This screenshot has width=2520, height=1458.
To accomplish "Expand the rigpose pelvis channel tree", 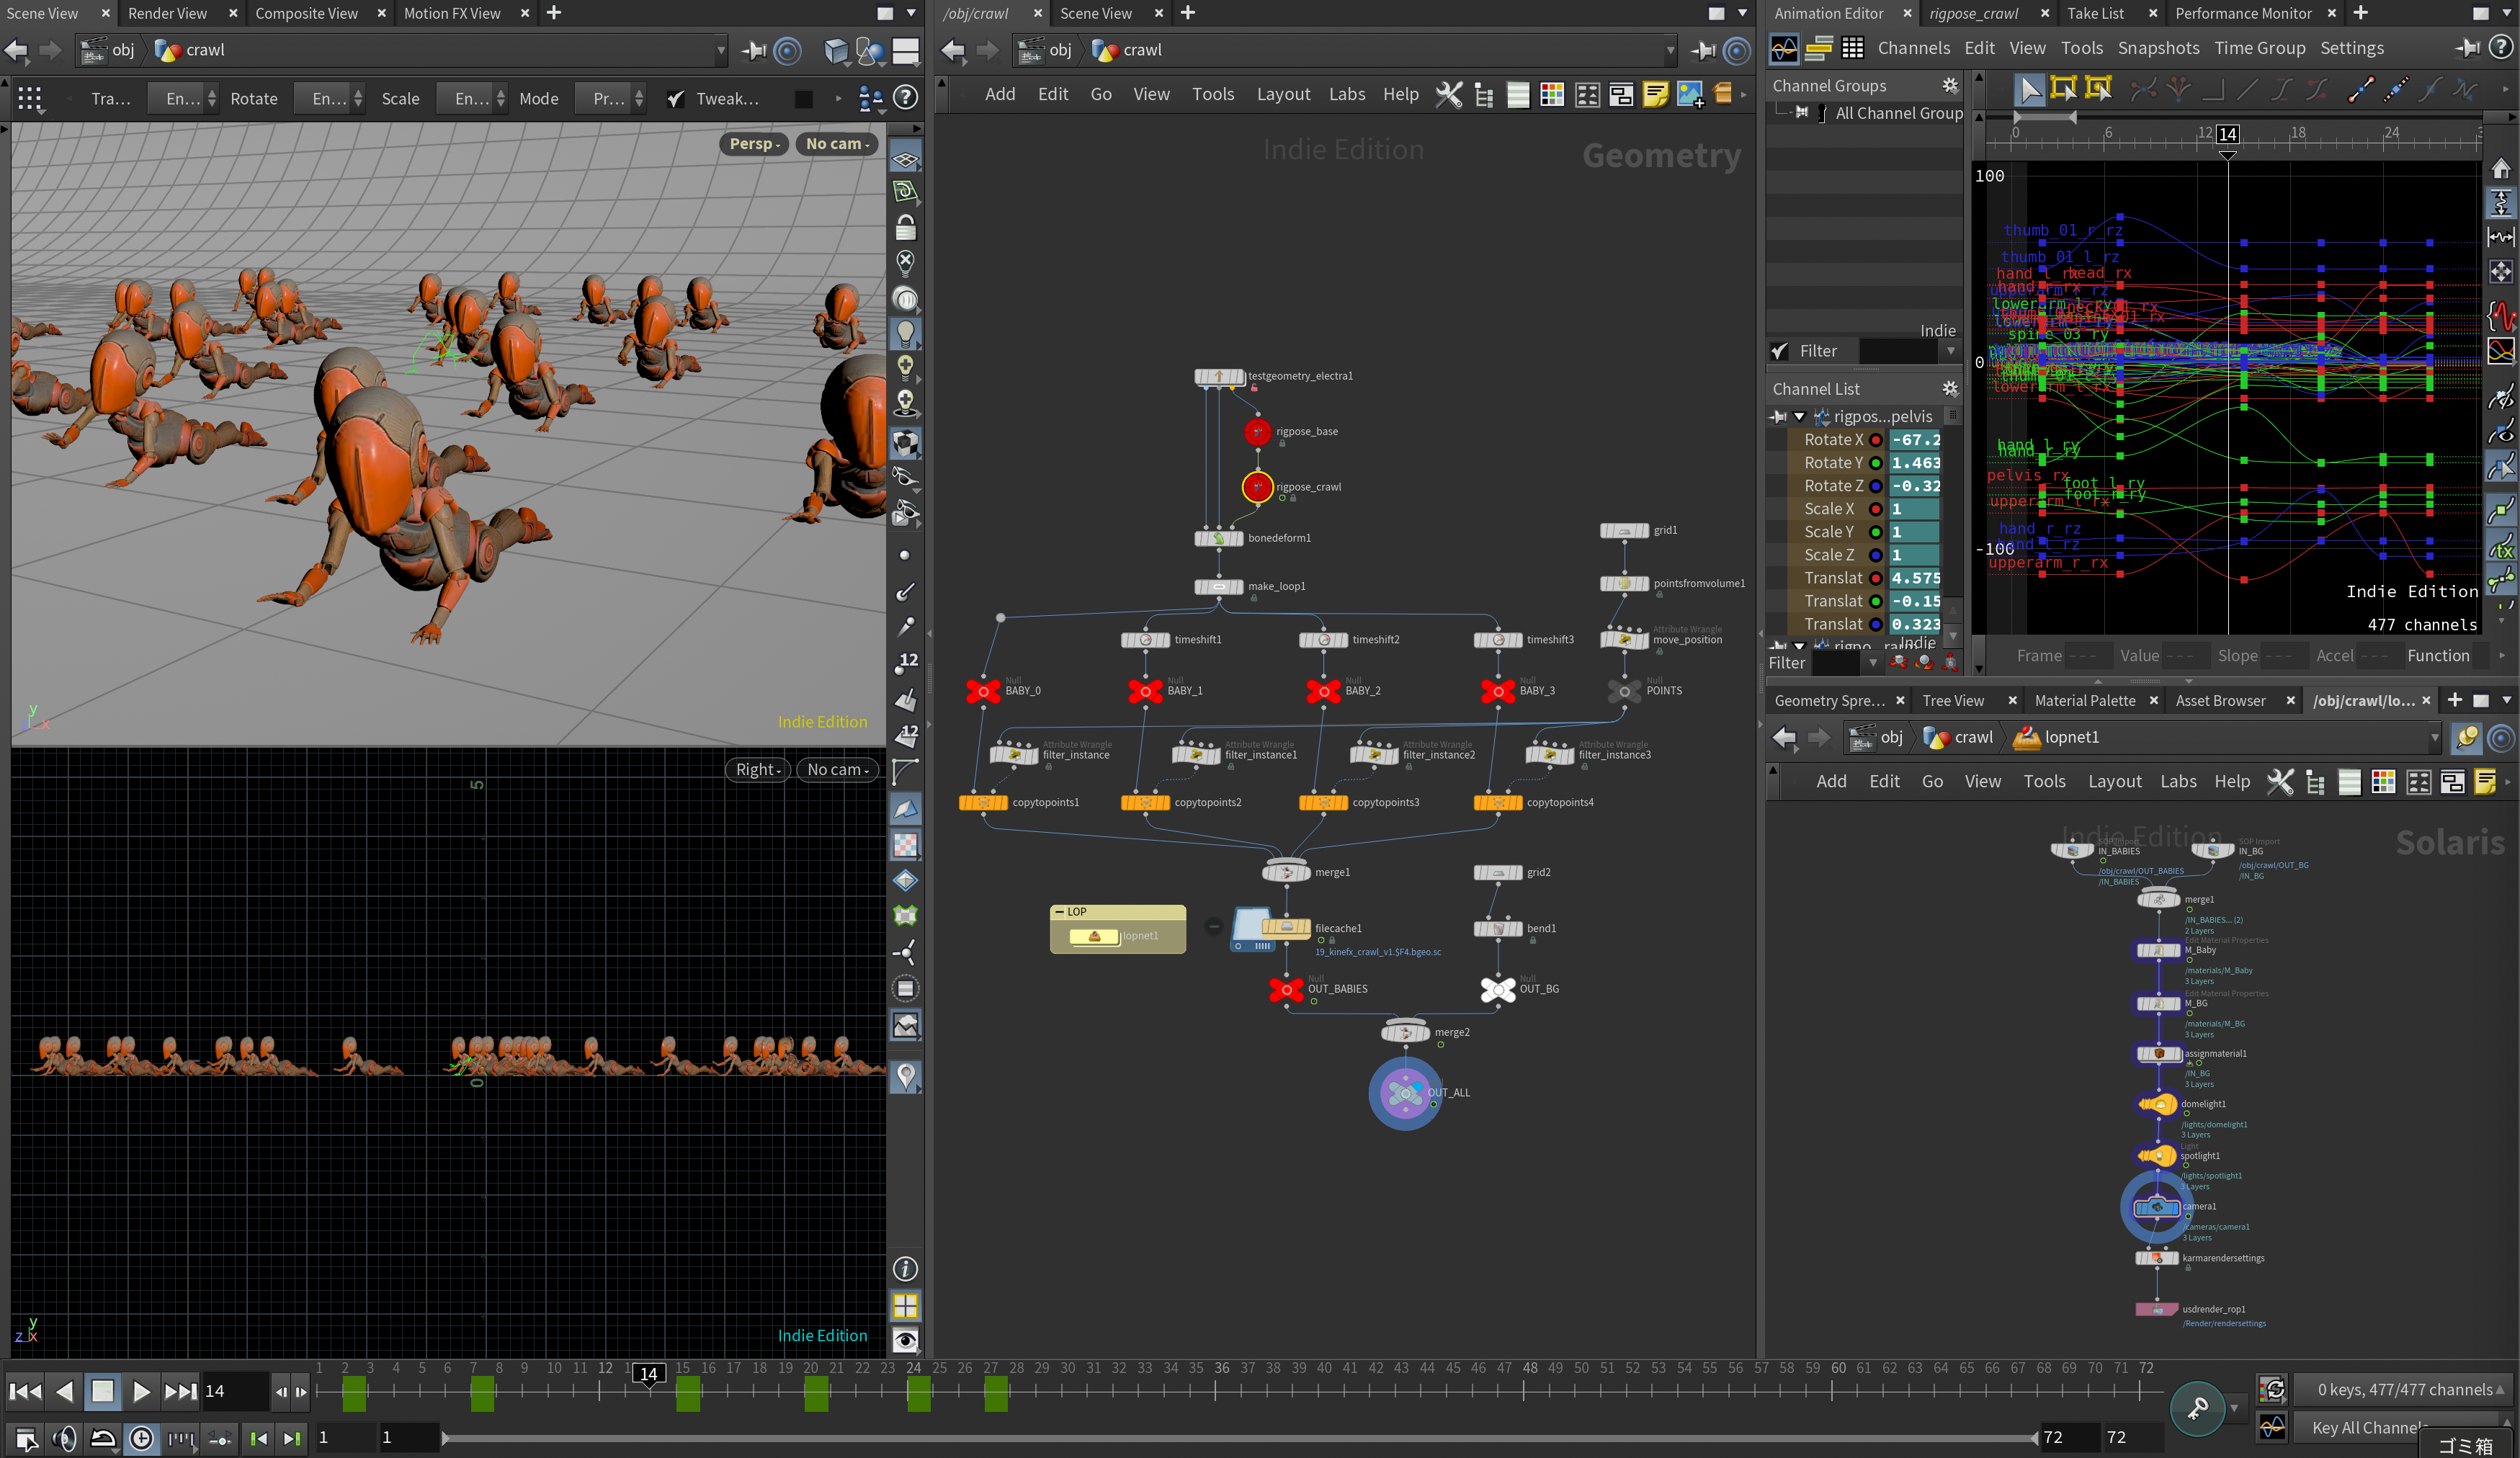I will tap(1799, 417).
